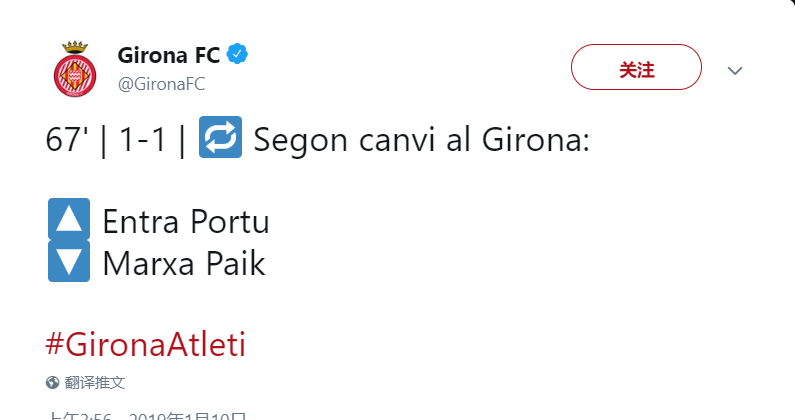Screen dimensions: 795x420
Task: Open the #GironaAtleti hashtag
Action: [x=146, y=344]
